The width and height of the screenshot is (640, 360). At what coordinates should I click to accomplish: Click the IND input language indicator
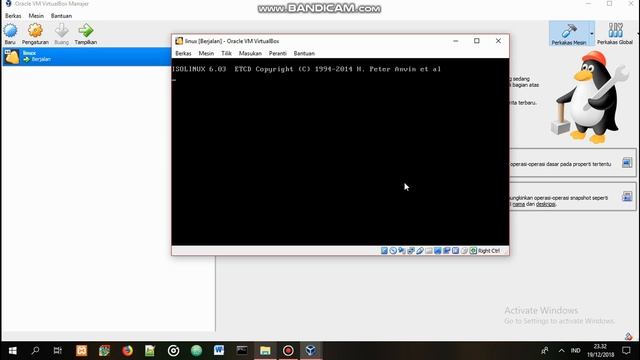[x=576, y=351]
